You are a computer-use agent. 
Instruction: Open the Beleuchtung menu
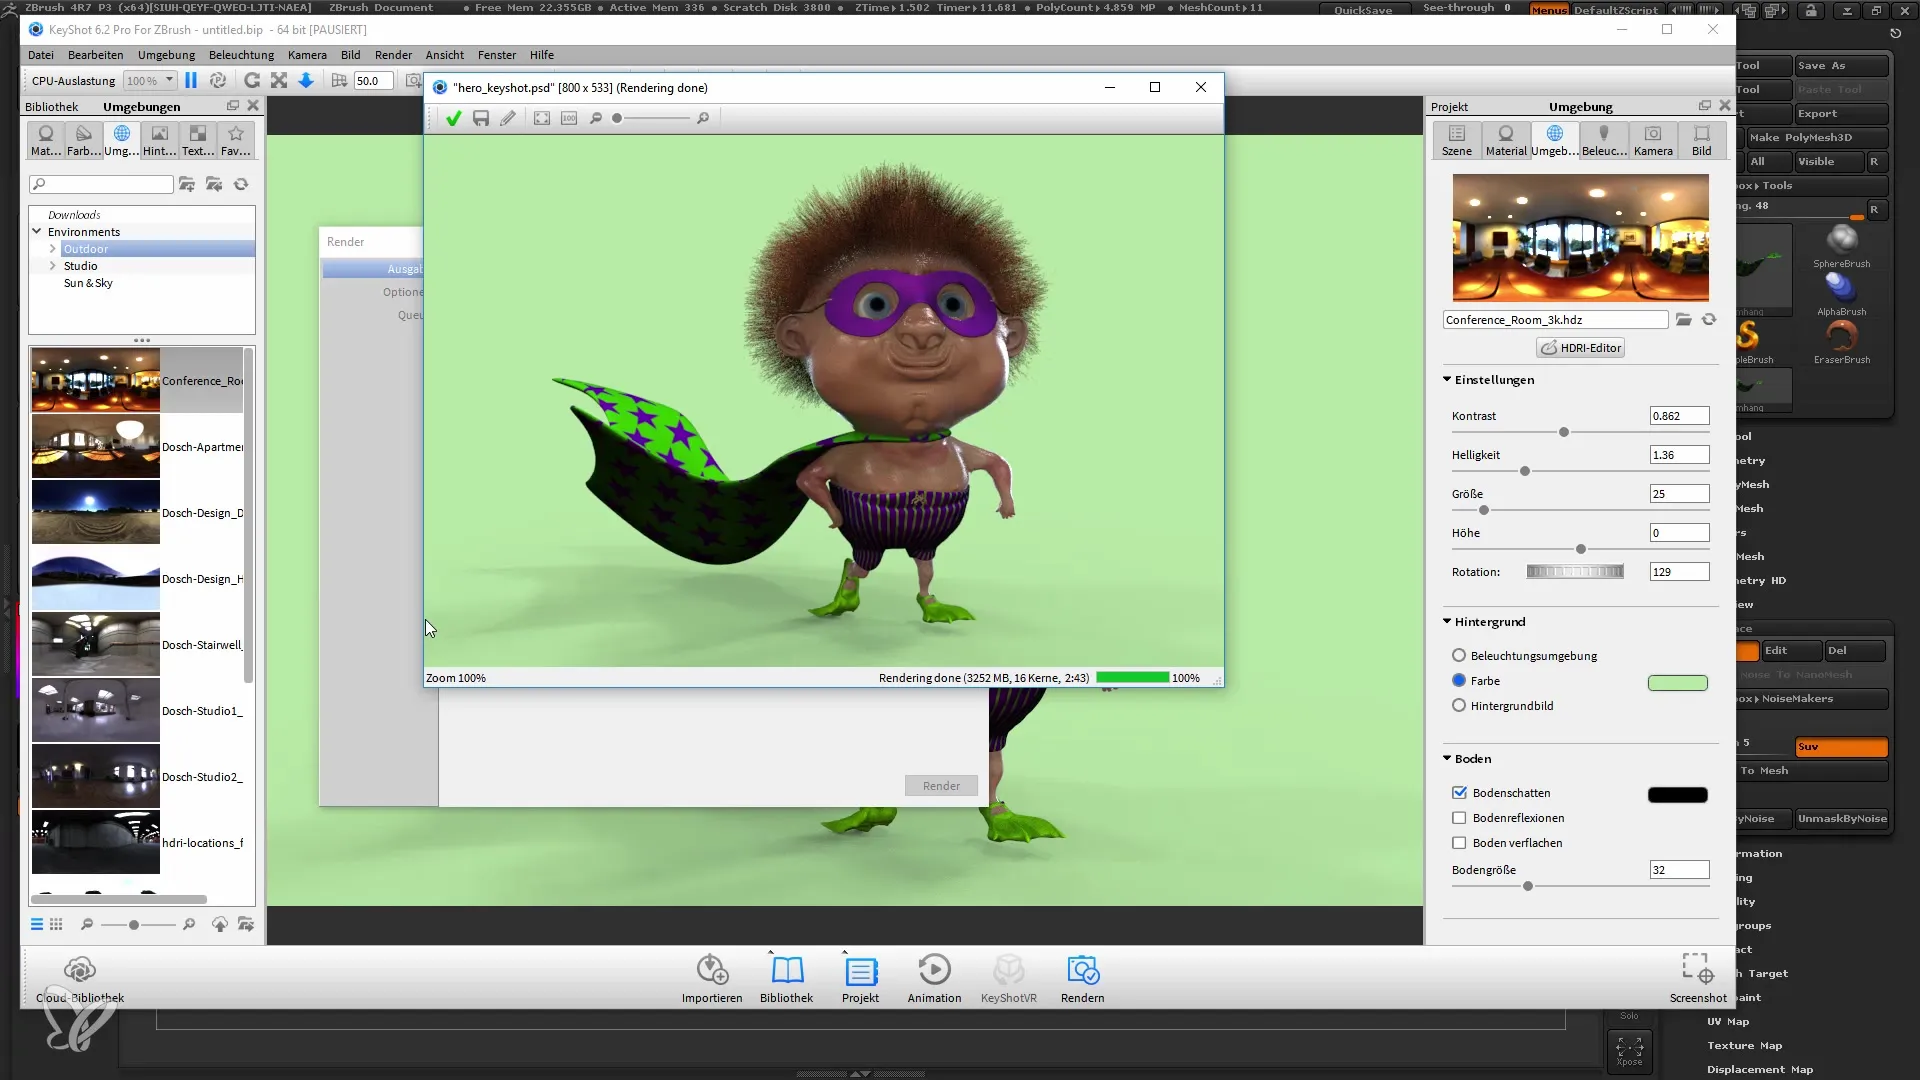click(x=240, y=54)
